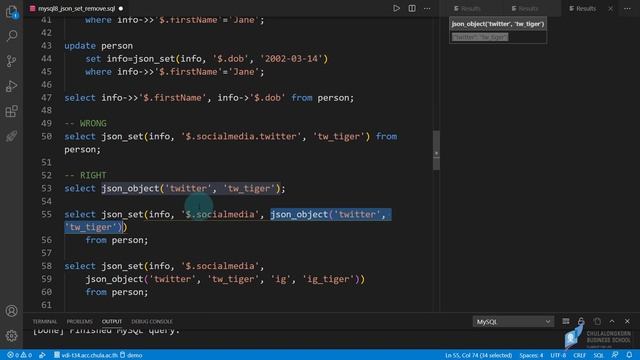This screenshot has width=640, height=360.
Task: Click 'update' keyword on line 43
Action: pyautogui.click(x=80, y=46)
